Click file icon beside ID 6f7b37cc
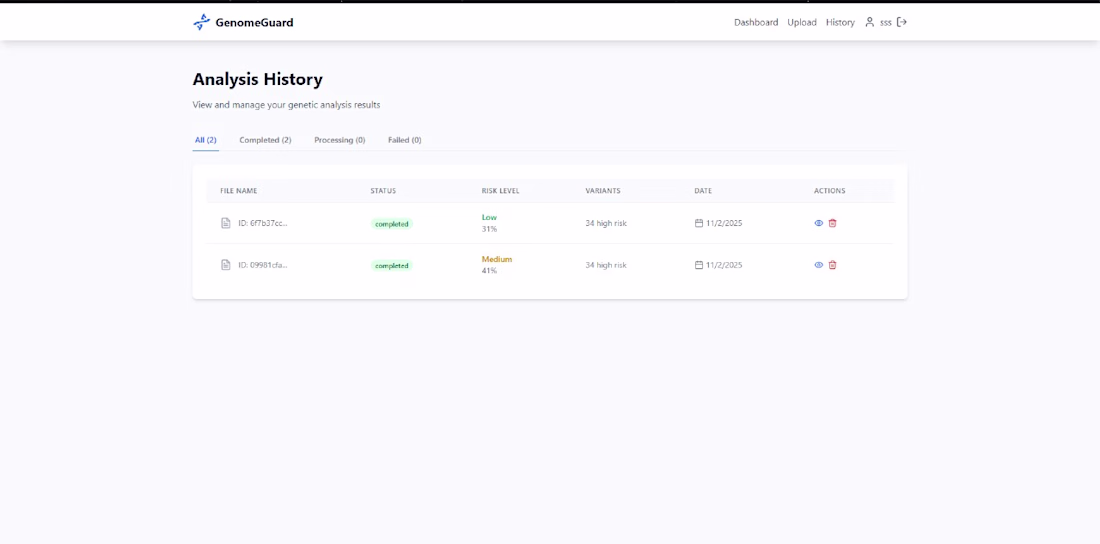This screenshot has height=544, width=1100. click(x=226, y=223)
